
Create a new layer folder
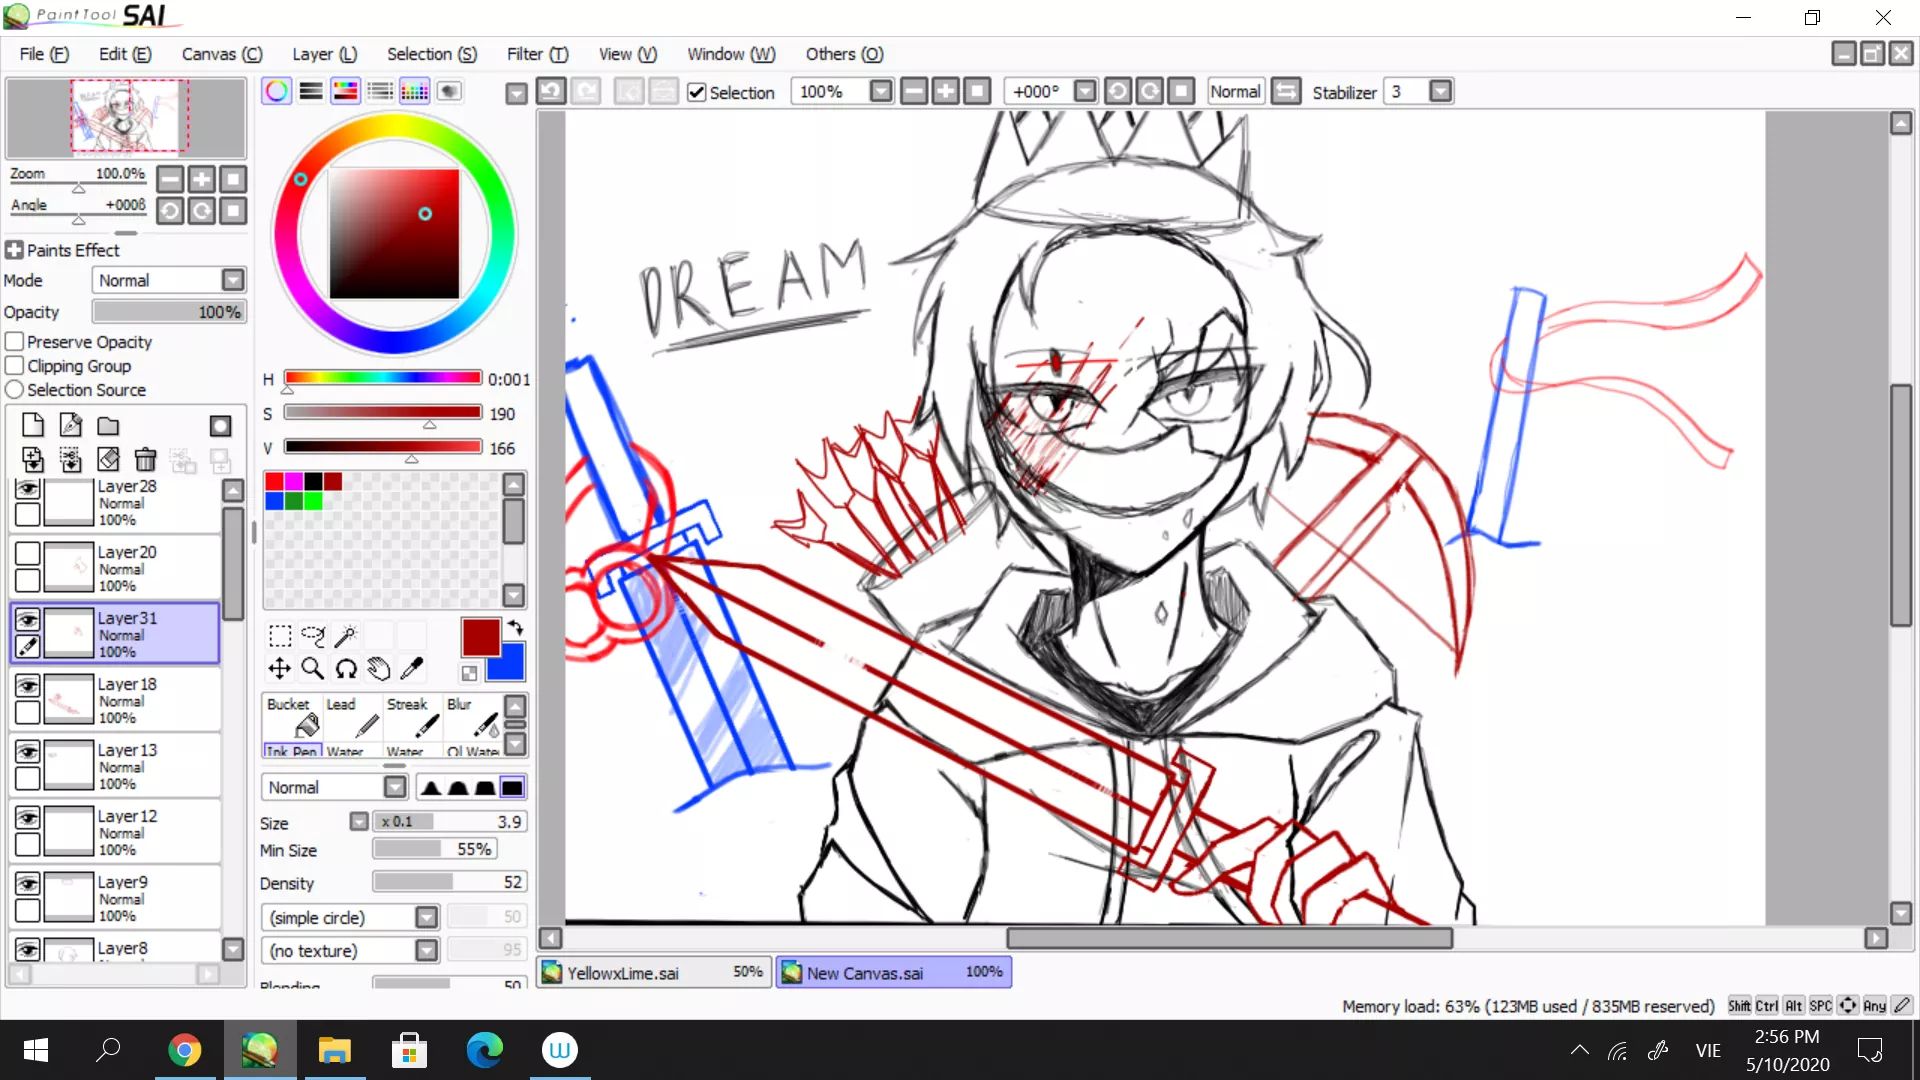point(108,425)
